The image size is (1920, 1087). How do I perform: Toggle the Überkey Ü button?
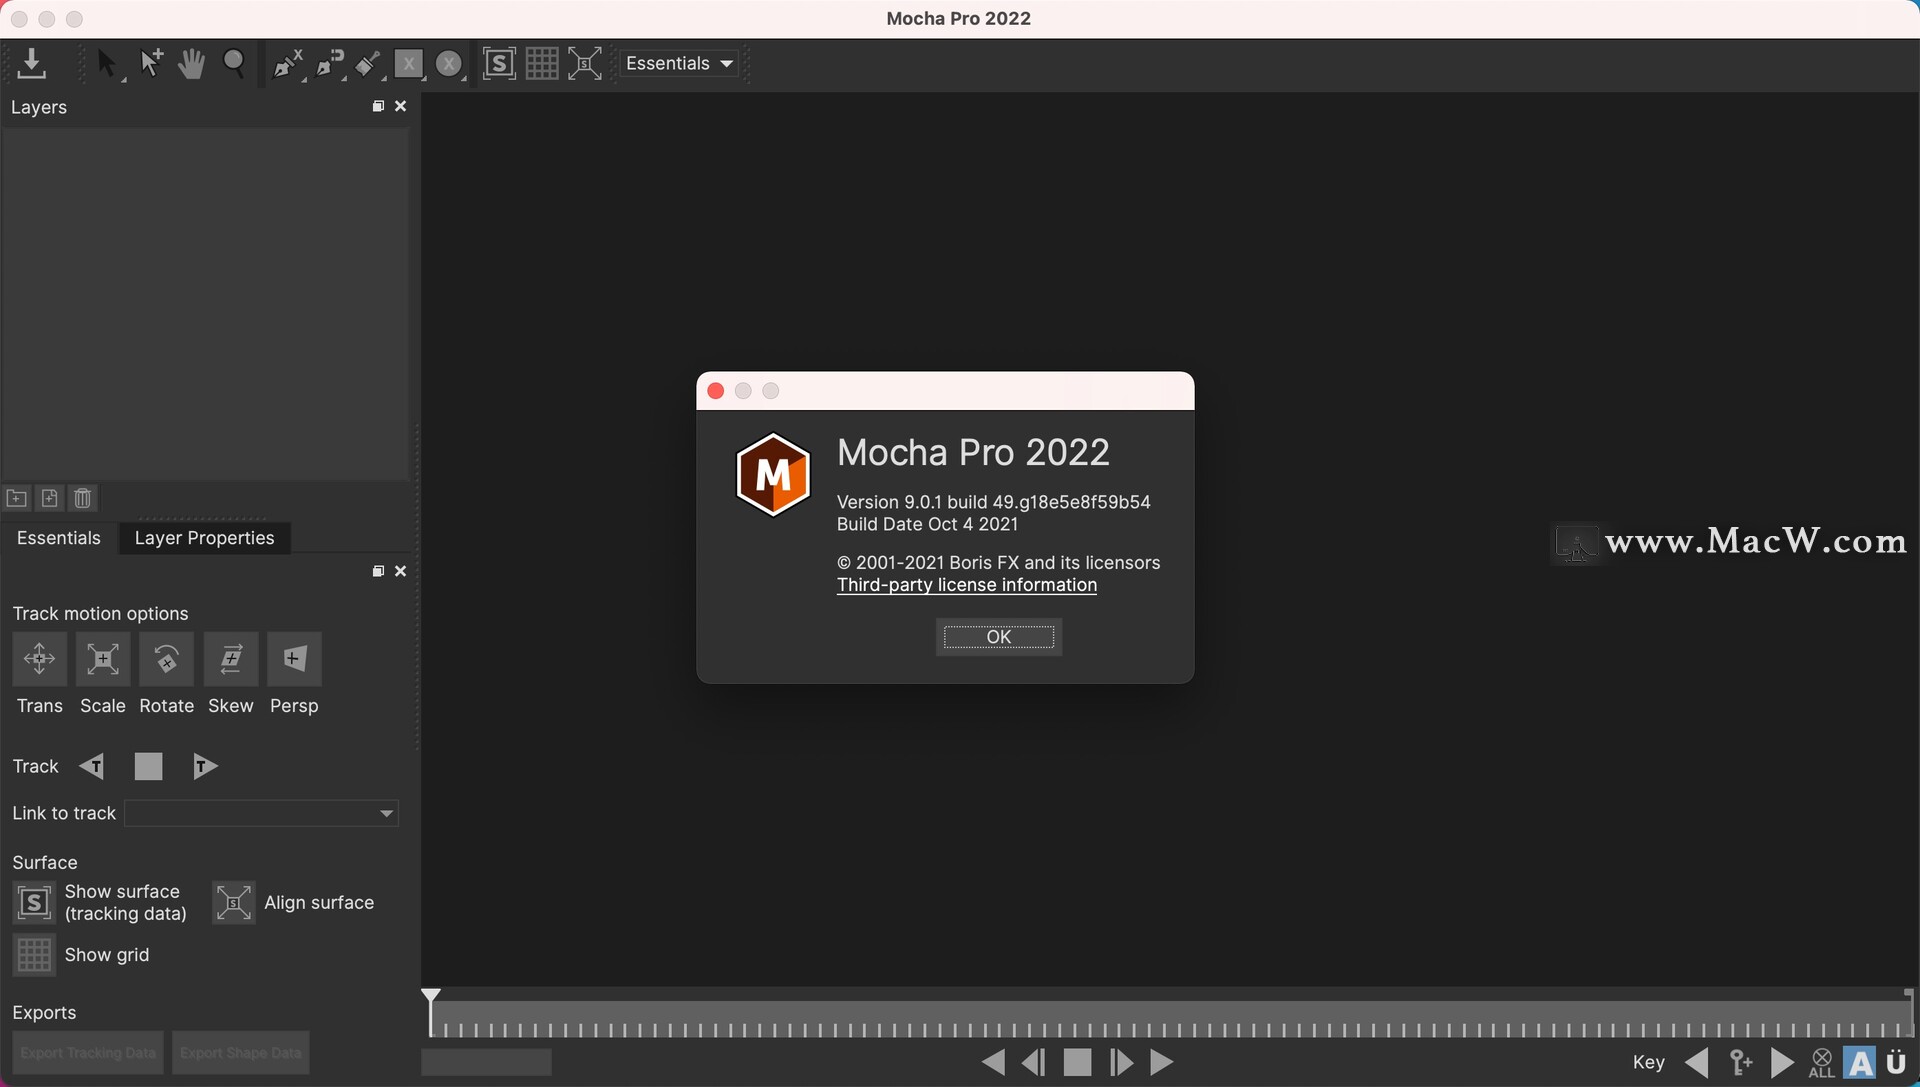1896,1062
